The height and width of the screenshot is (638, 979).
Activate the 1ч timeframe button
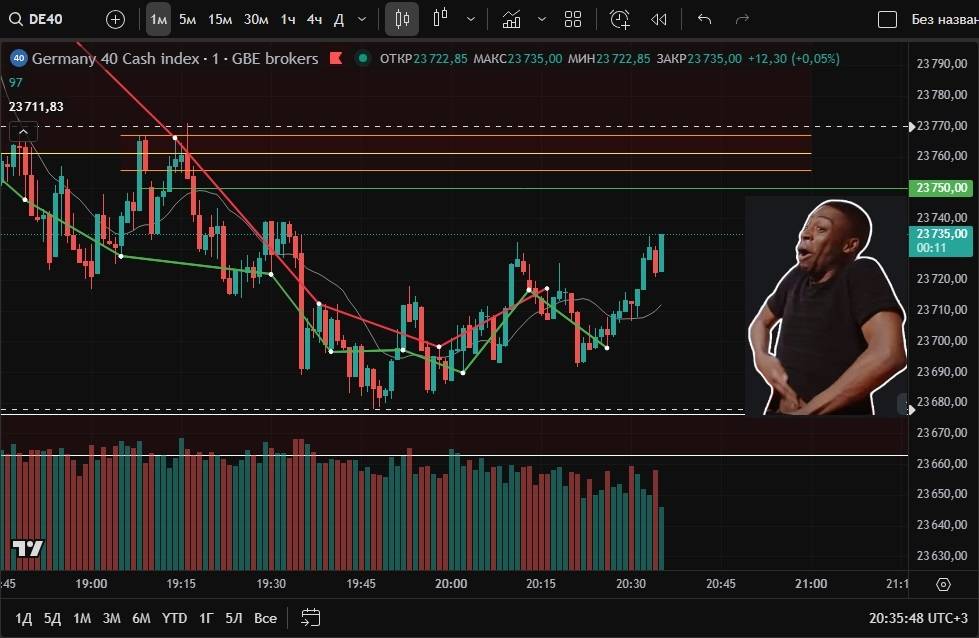coord(288,19)
